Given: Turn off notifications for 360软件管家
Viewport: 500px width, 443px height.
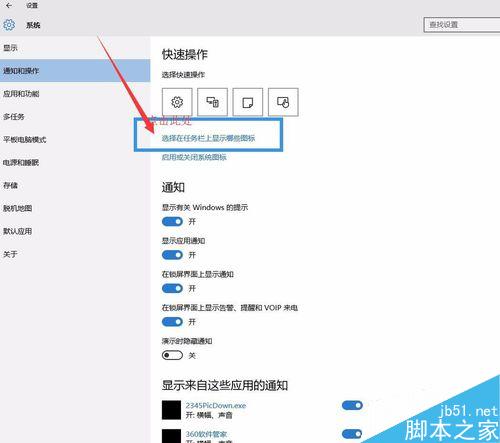Looking at the screenshot, I should [352, 434].
